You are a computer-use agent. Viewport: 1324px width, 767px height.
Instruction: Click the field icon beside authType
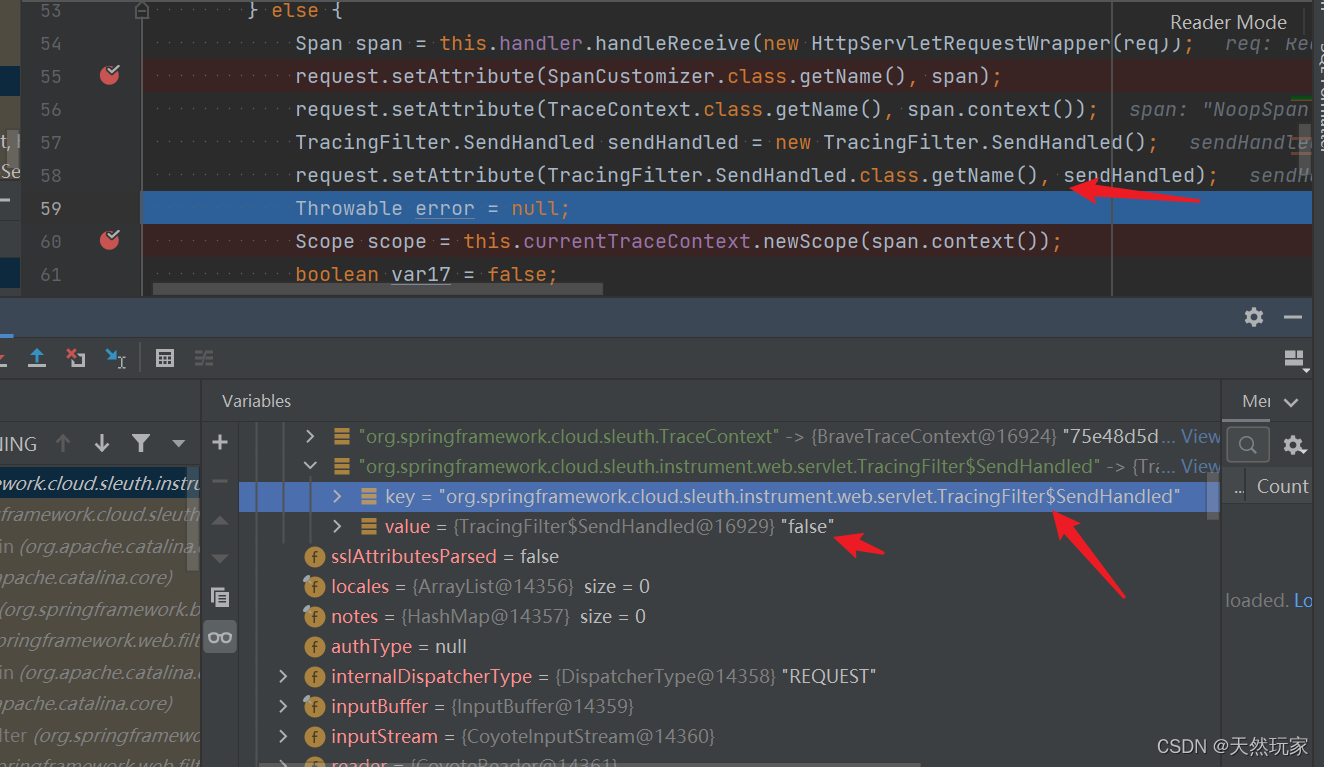[x=314, y=647]
